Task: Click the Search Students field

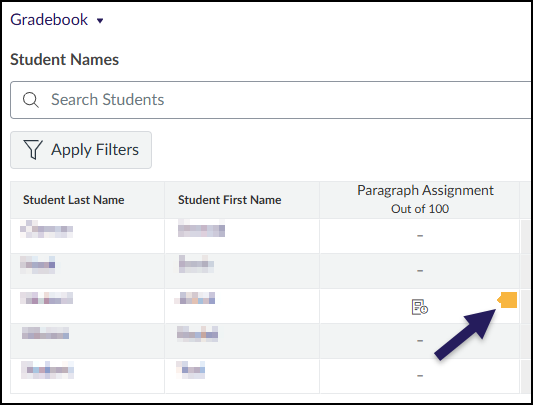Action: coord(271,100)
